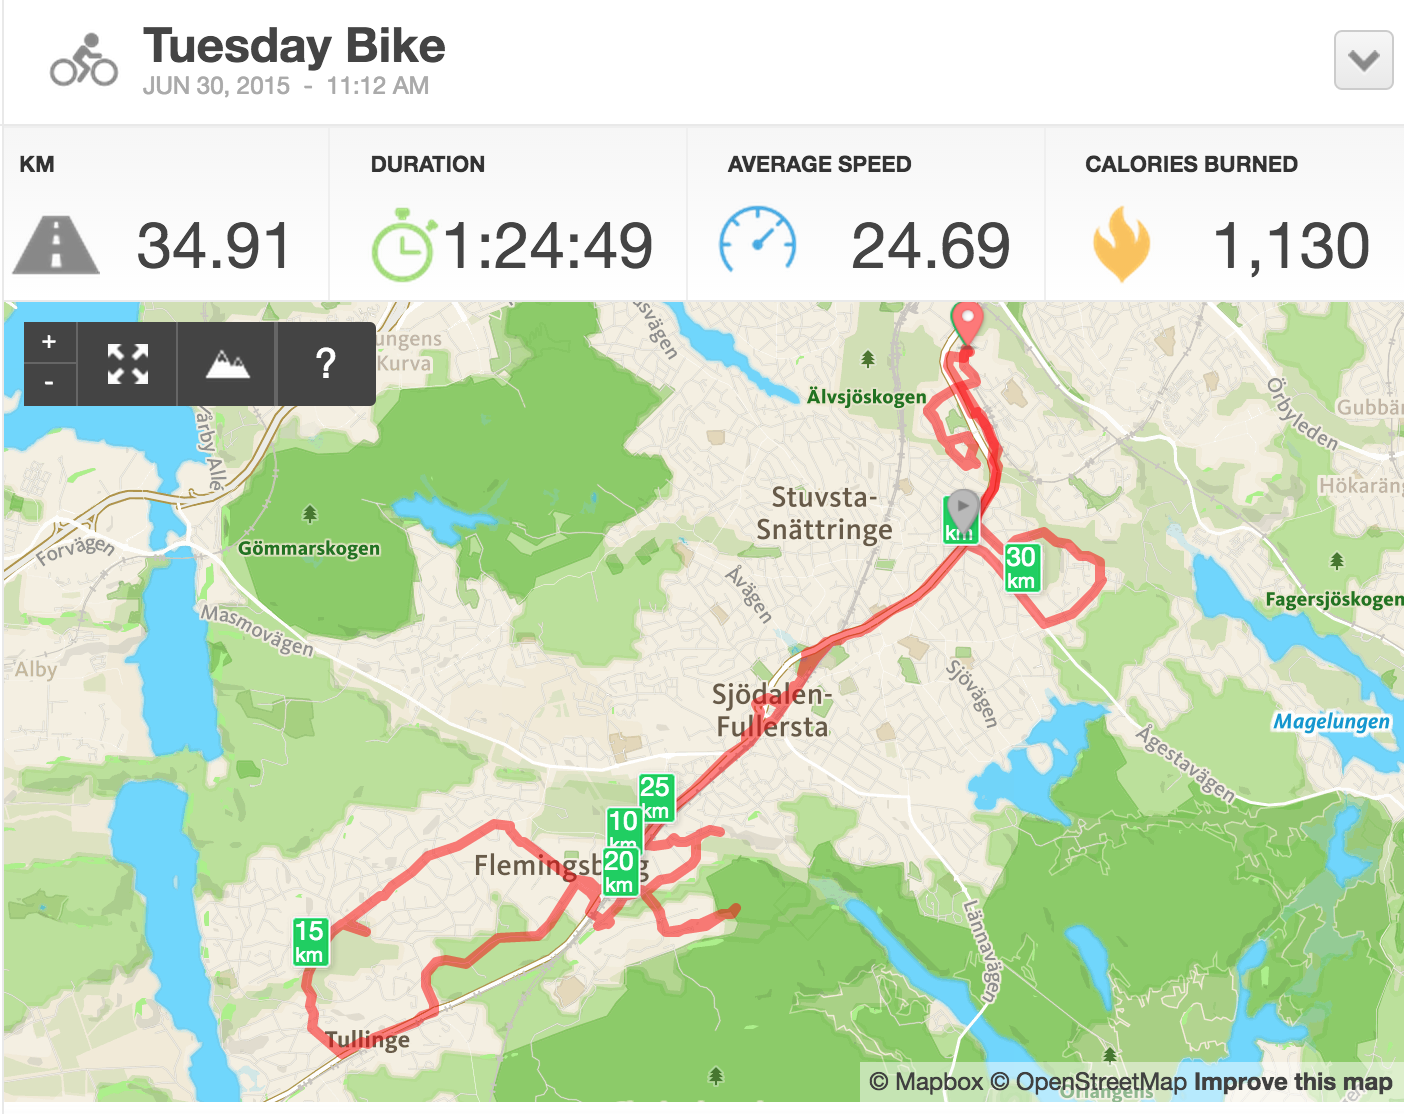Open the Mapbox attribution link
Image resolution: width=1404 pixels, height=1114 pixels.
(x=926, y=1082)
